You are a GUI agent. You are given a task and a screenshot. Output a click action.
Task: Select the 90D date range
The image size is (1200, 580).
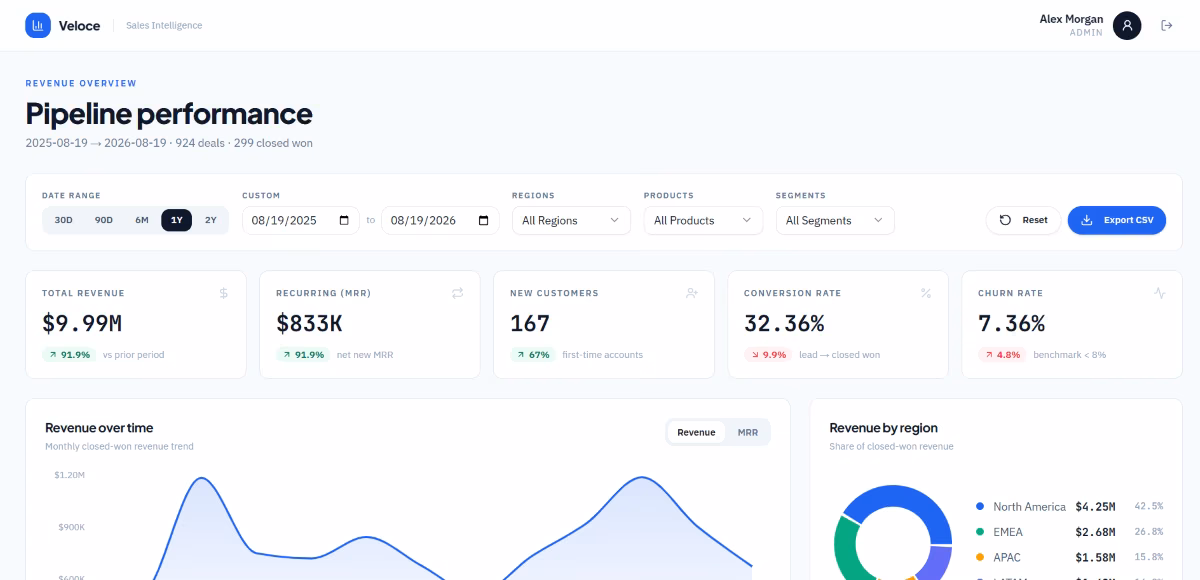104,220
